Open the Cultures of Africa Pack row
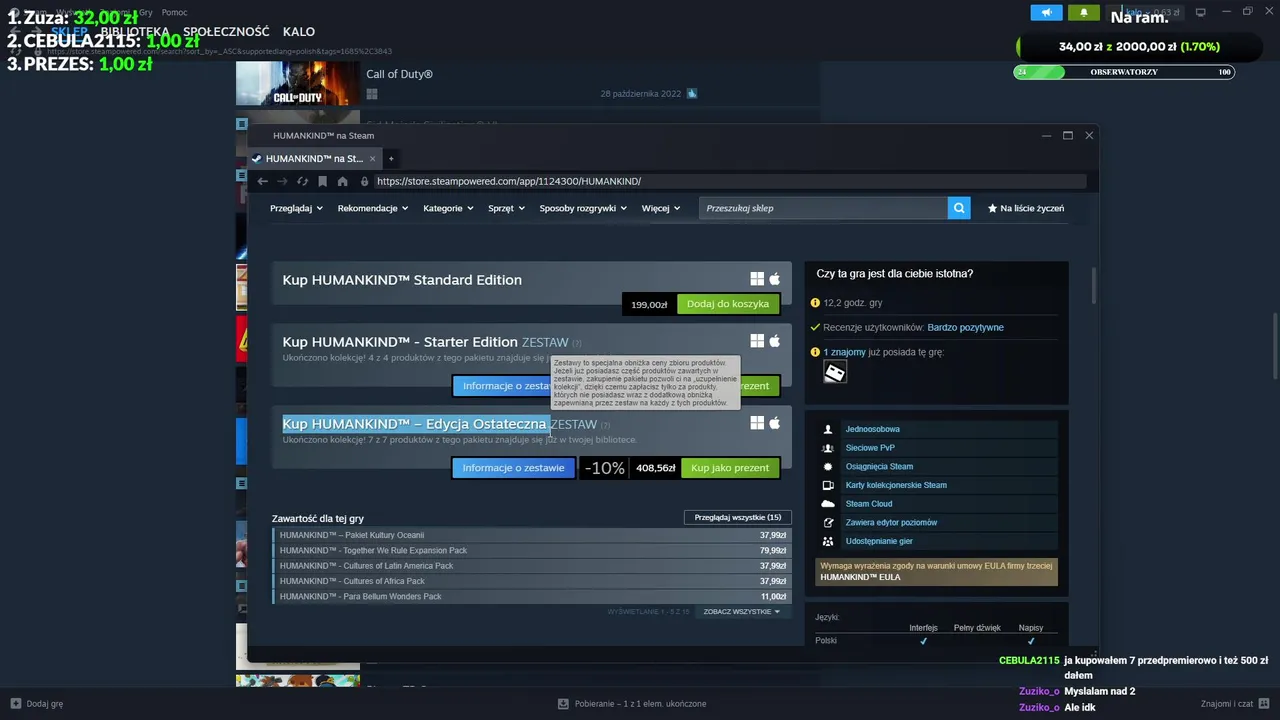The image size is (1280, 720). pyautogui.click(x=532, y=581)
